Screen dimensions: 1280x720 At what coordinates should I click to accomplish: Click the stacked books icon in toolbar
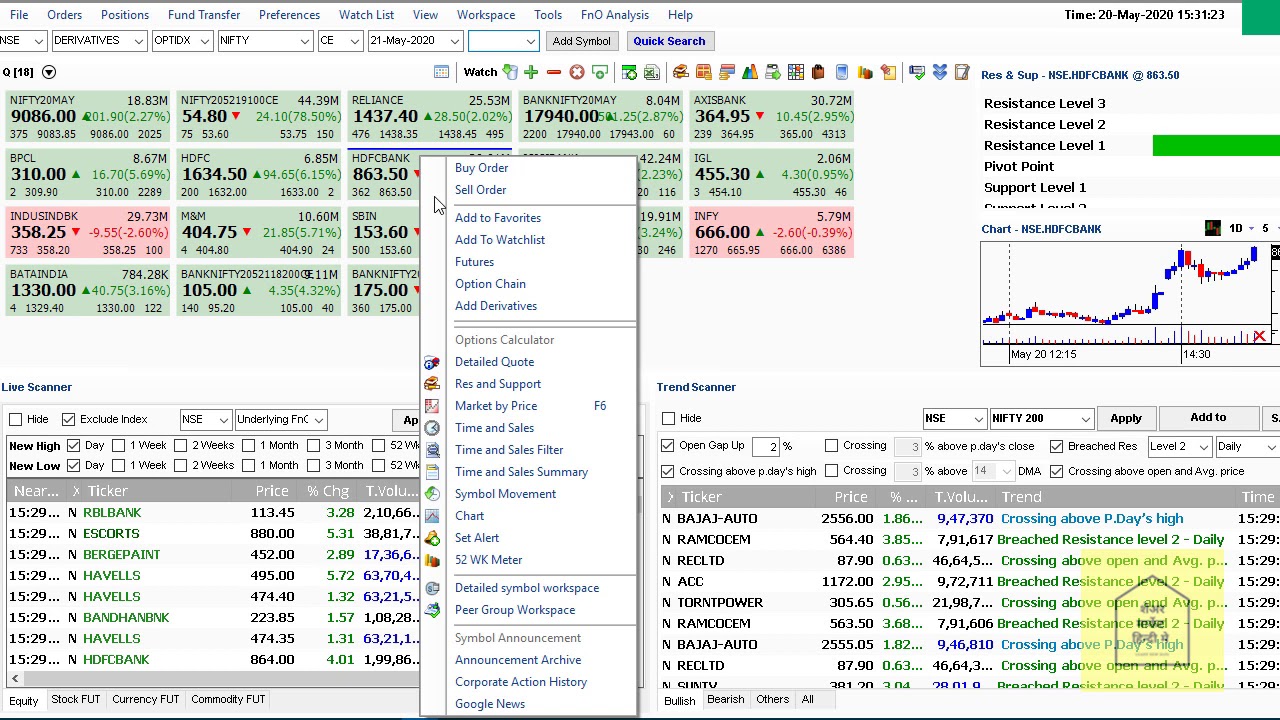(681, 72)
